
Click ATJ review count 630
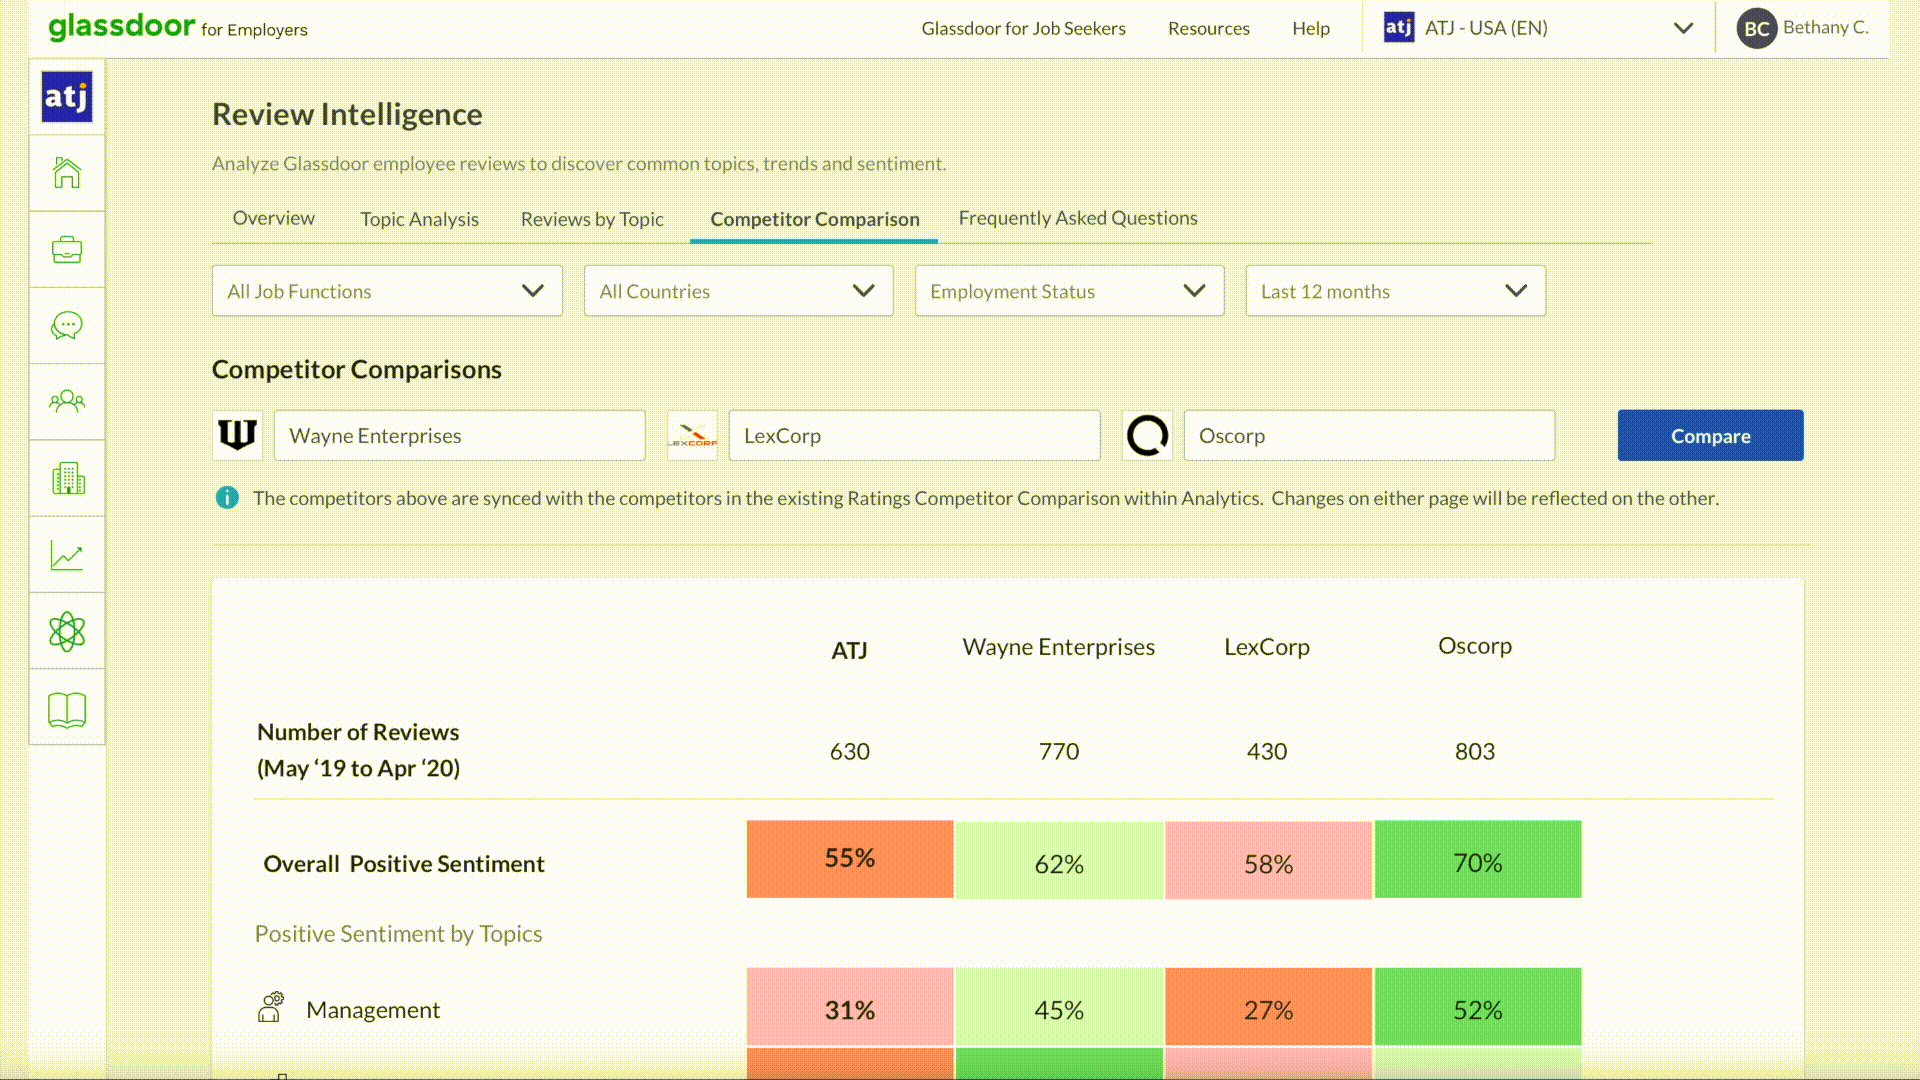(850, 751)
